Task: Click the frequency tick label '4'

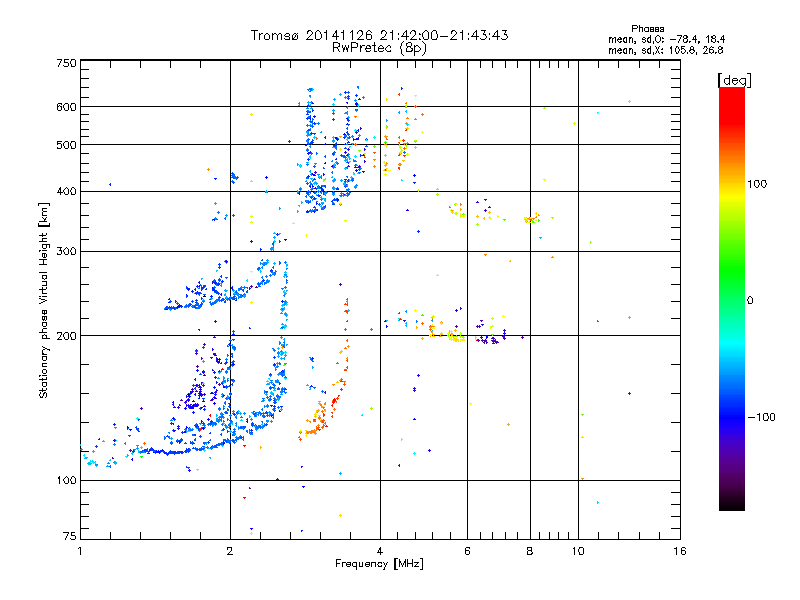Action: 380,551
